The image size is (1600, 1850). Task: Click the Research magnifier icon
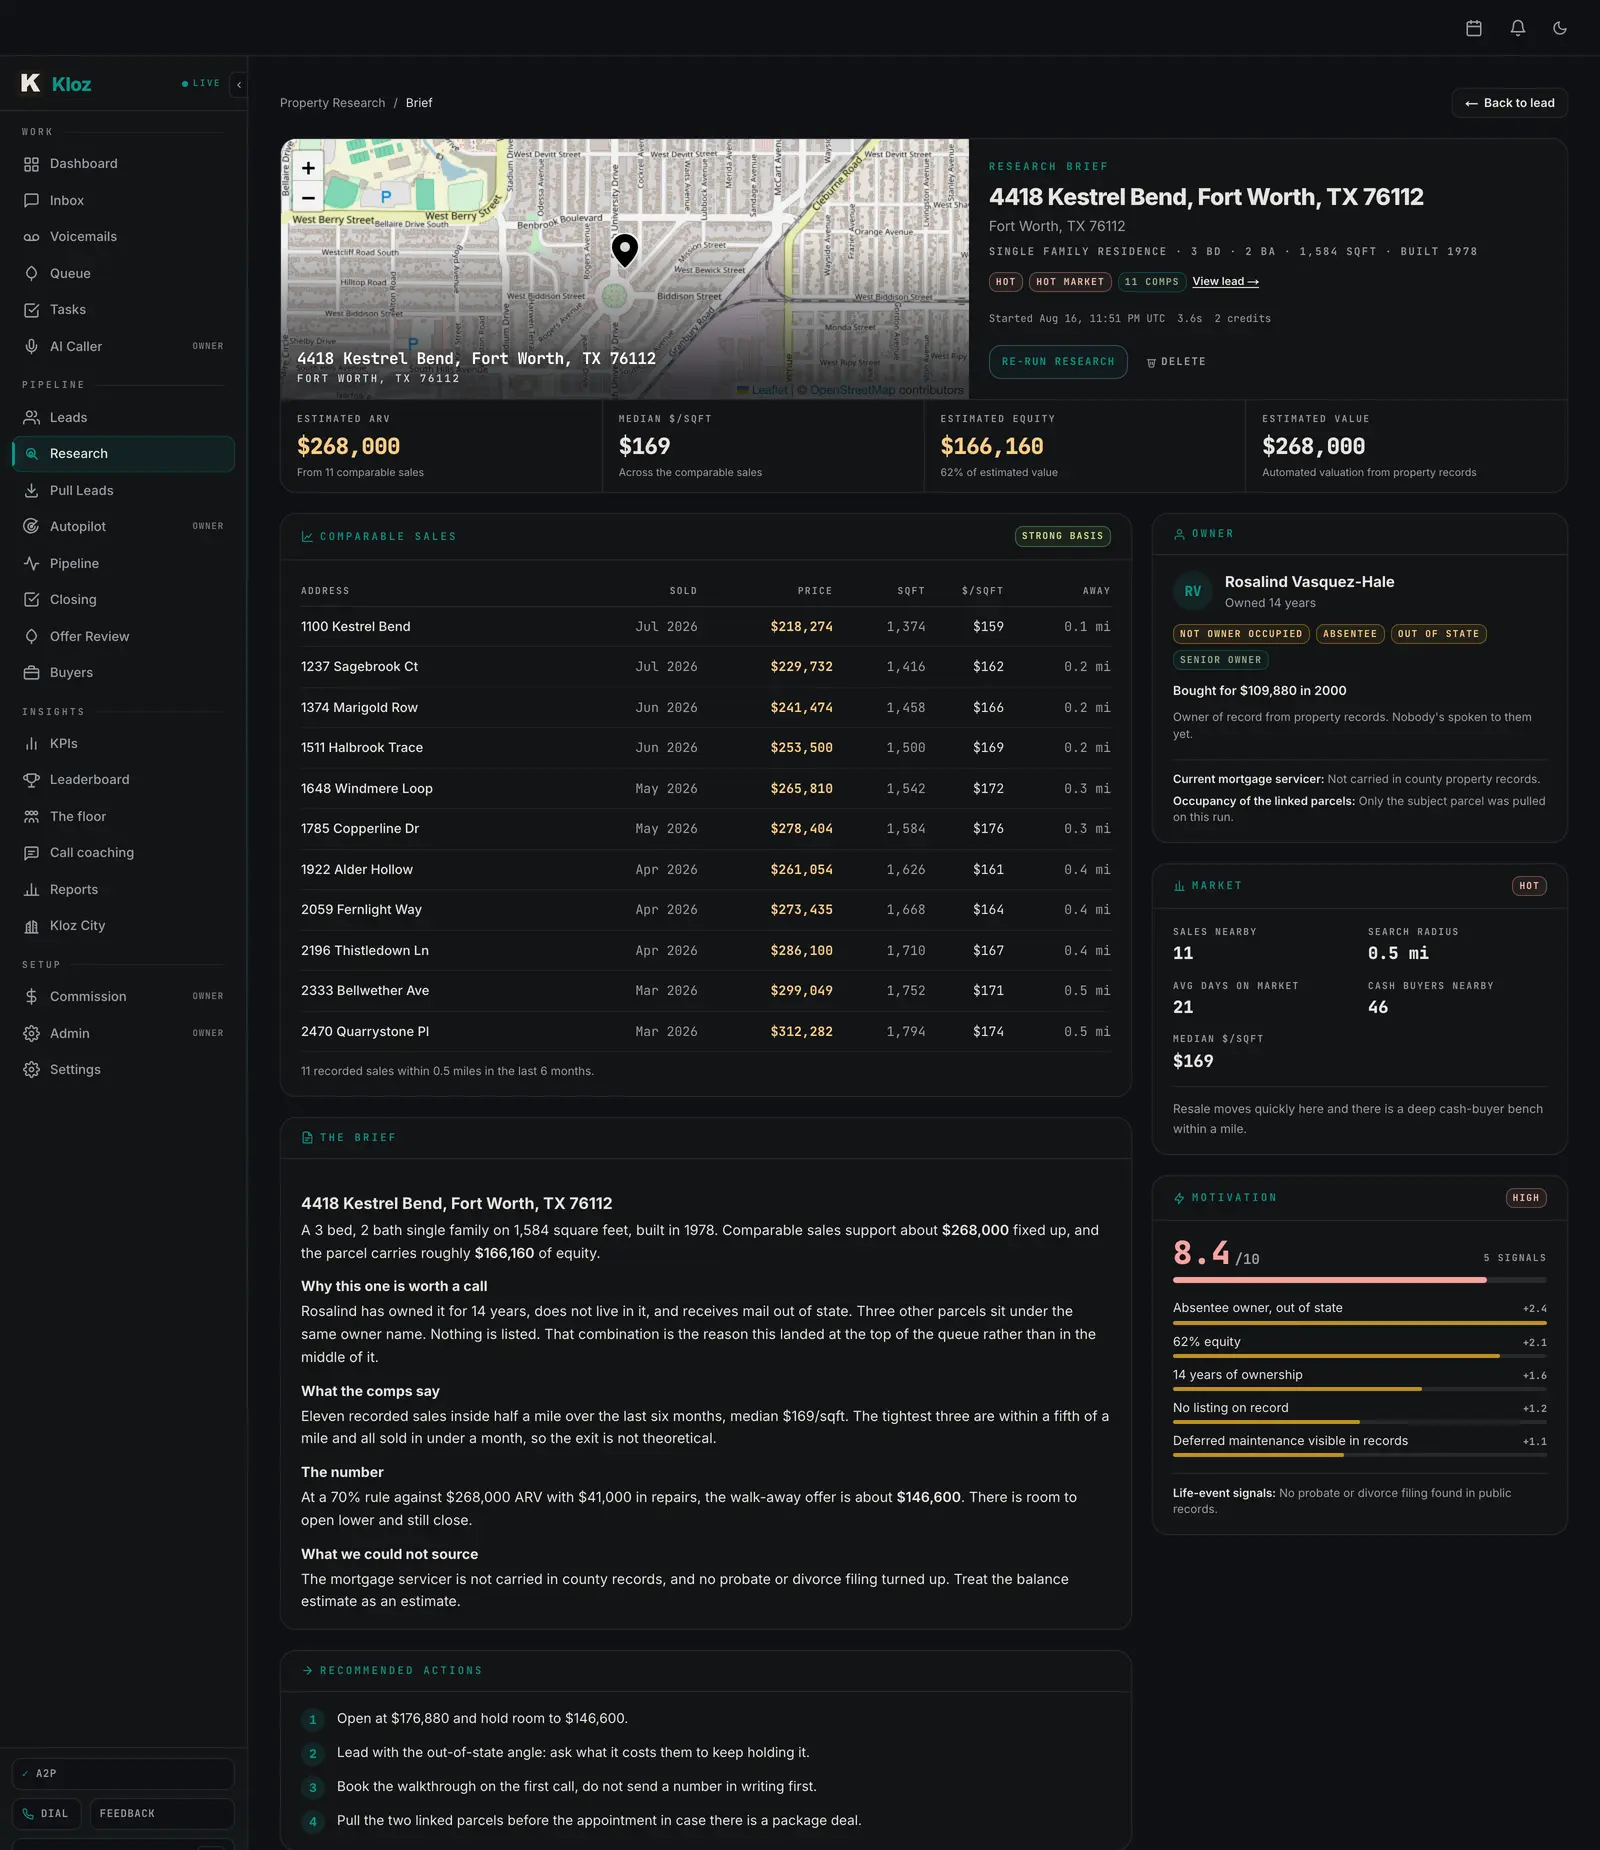tap(31, 454)
